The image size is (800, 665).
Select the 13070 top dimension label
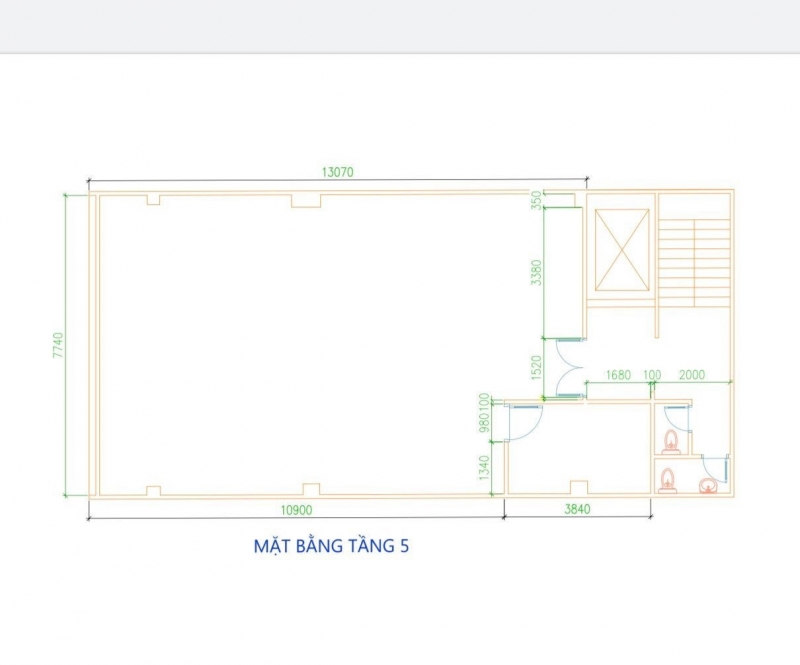coord(337,172)
